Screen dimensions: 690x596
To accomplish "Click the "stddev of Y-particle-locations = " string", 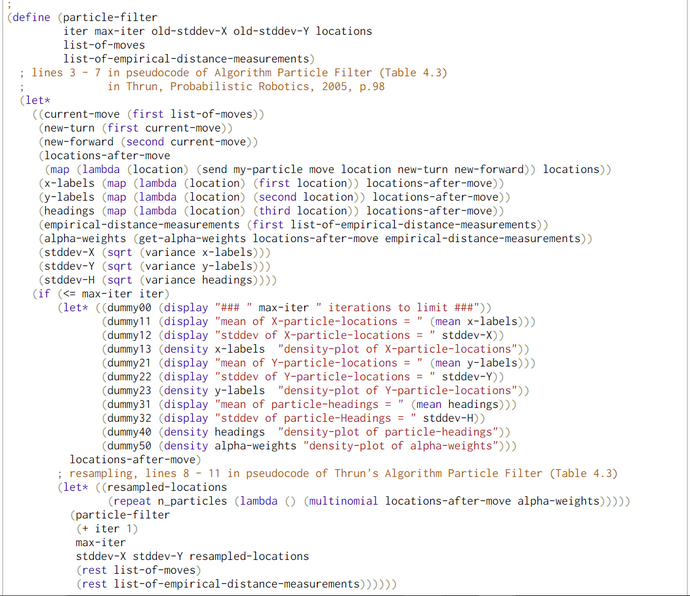I will [x=325, y=377].
